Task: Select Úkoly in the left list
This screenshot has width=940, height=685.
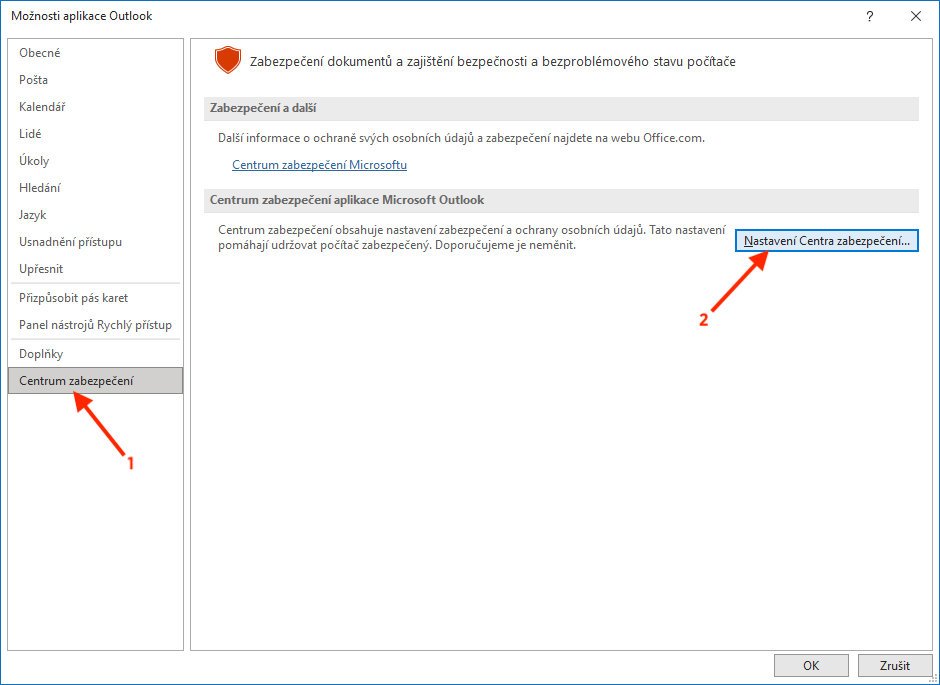Action: (34, 161)
